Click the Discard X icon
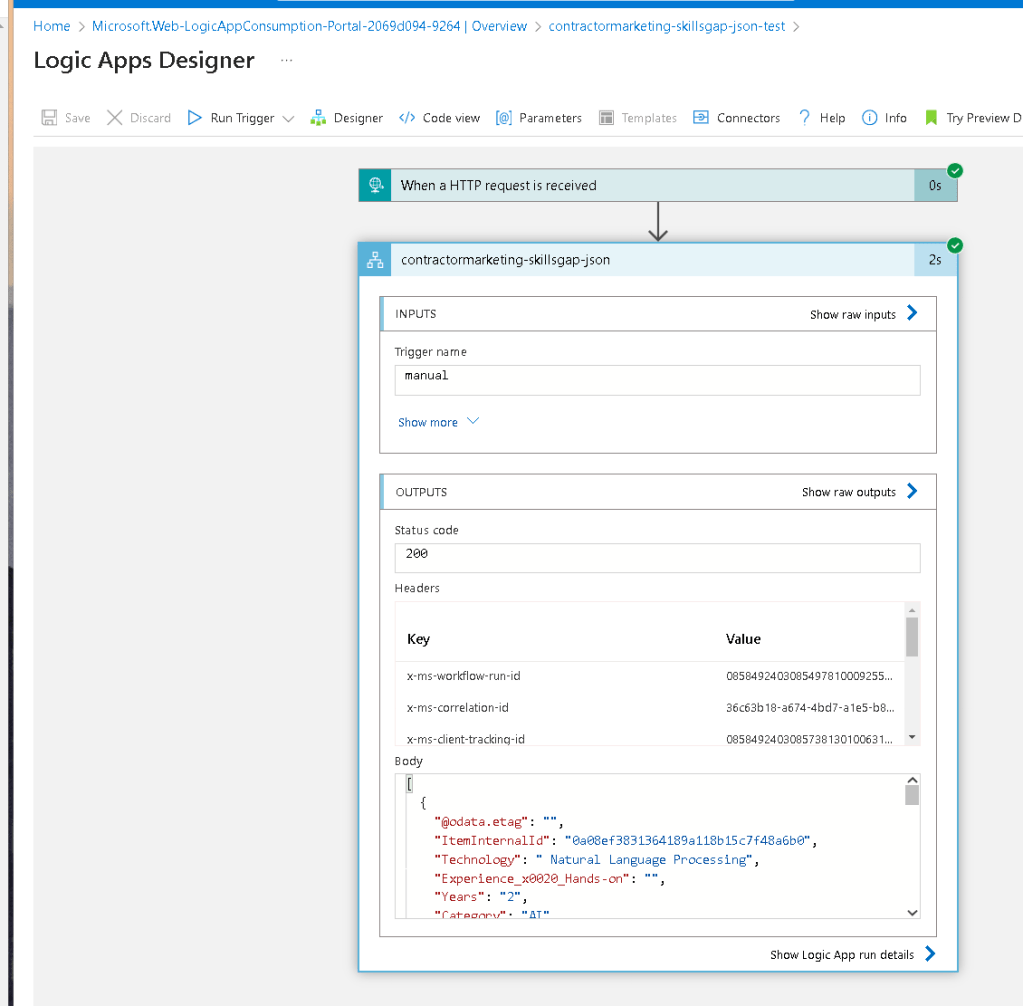This screenshot has height=1006, width=1023. coord(115,117)
